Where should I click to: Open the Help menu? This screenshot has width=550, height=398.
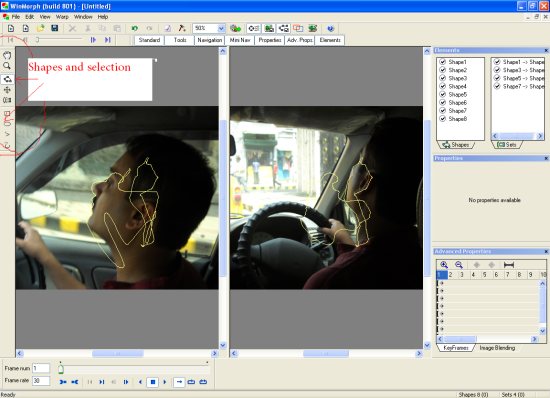point(103,17)
